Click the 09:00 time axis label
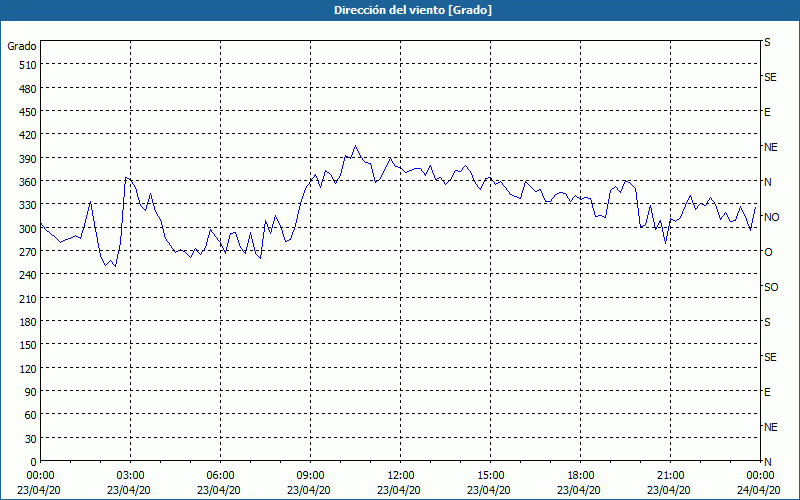Viewport: 800px width, 500px height. click(310, 476)
